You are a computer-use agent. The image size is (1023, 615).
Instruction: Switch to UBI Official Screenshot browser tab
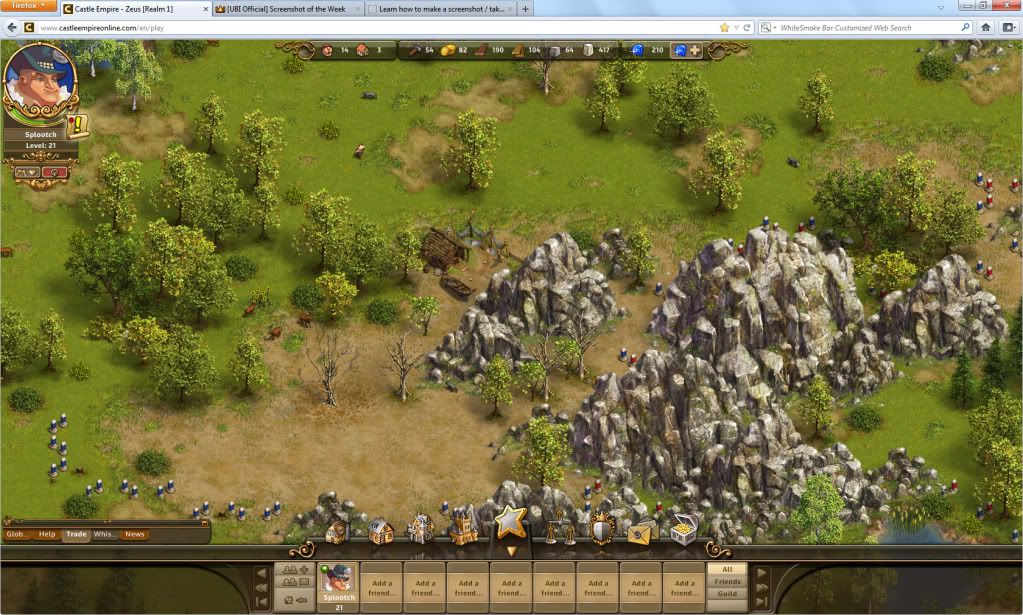point(287,9)
